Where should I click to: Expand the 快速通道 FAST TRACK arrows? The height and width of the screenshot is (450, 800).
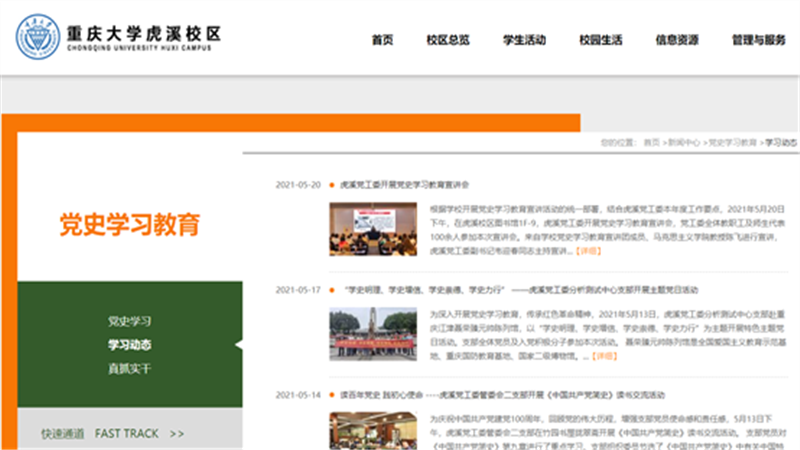tap(177, 434)
